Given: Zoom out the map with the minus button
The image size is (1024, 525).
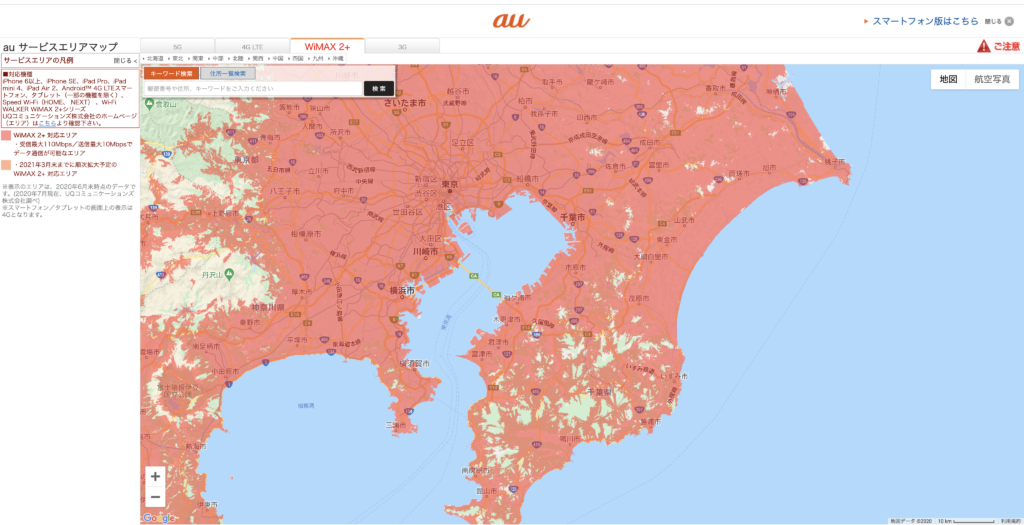Looking at the screenshot, I should click(155, 498).
